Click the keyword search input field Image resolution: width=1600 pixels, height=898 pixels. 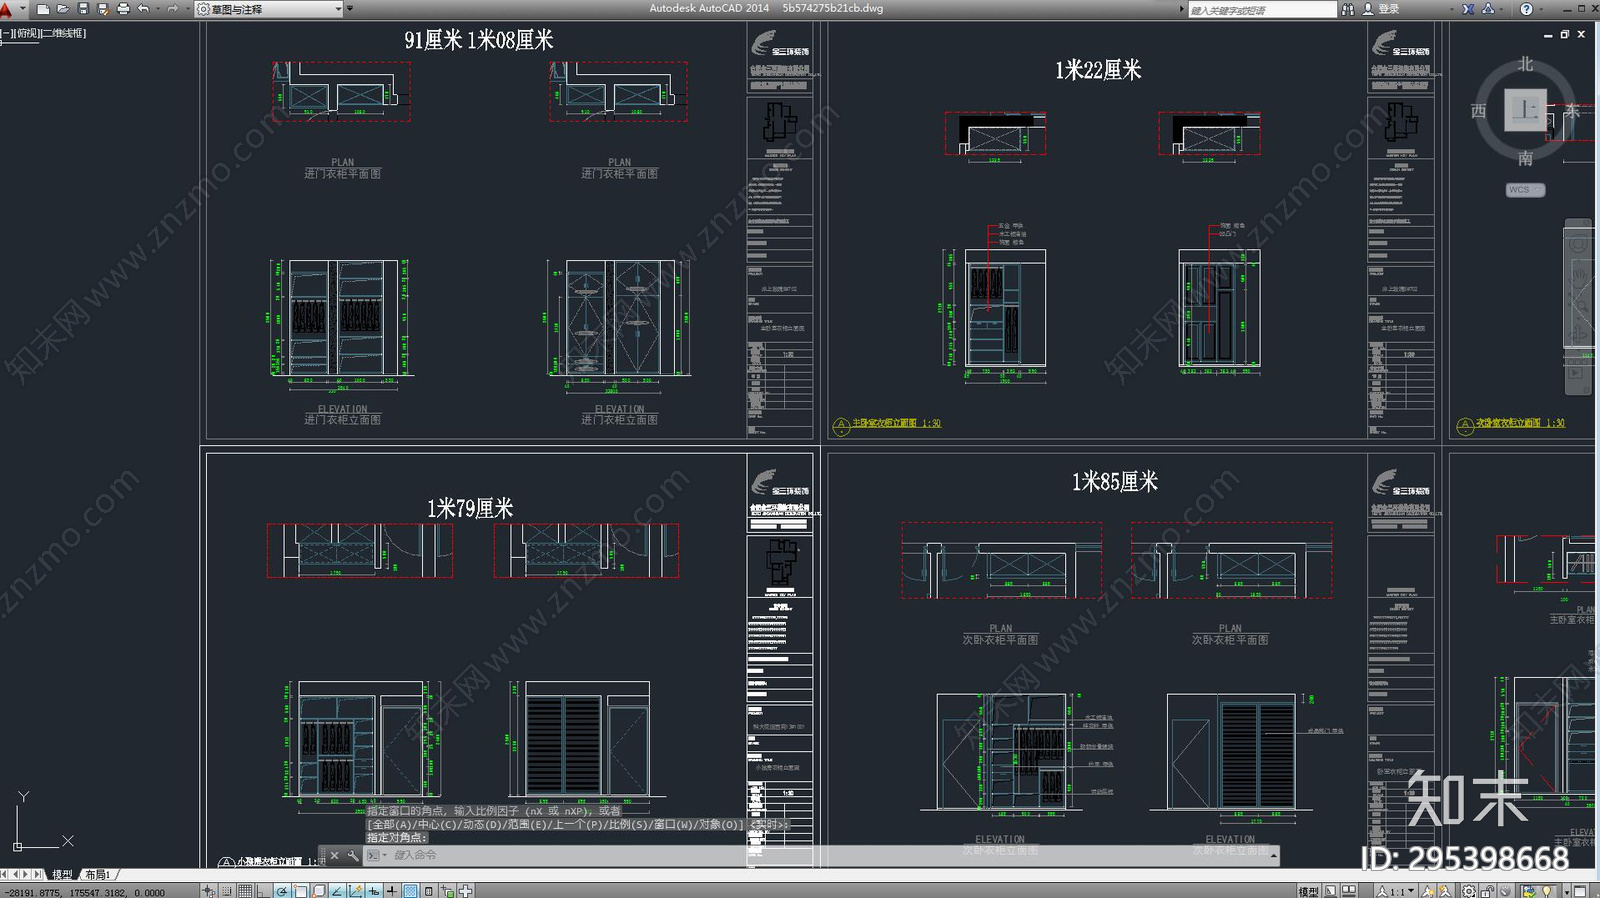pos(1262,10)
